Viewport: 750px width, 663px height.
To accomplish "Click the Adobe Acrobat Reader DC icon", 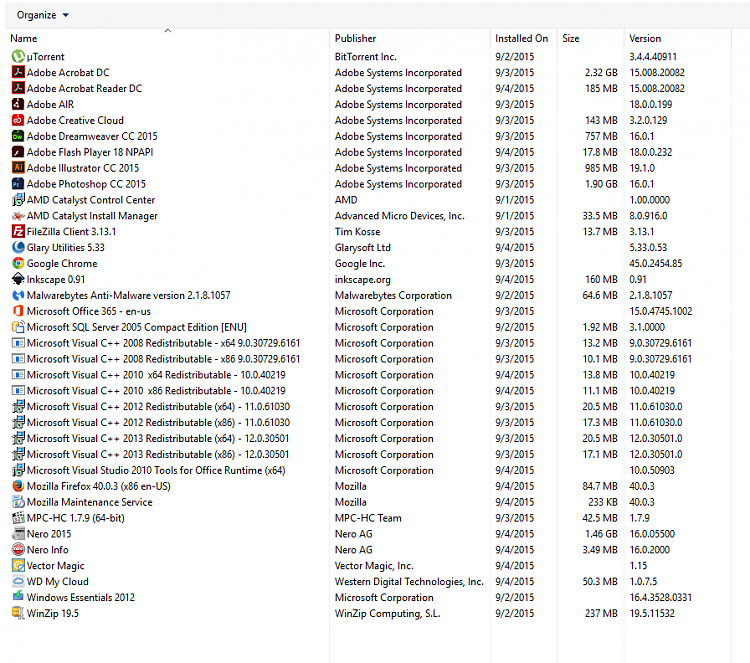I will pos(18,88).
